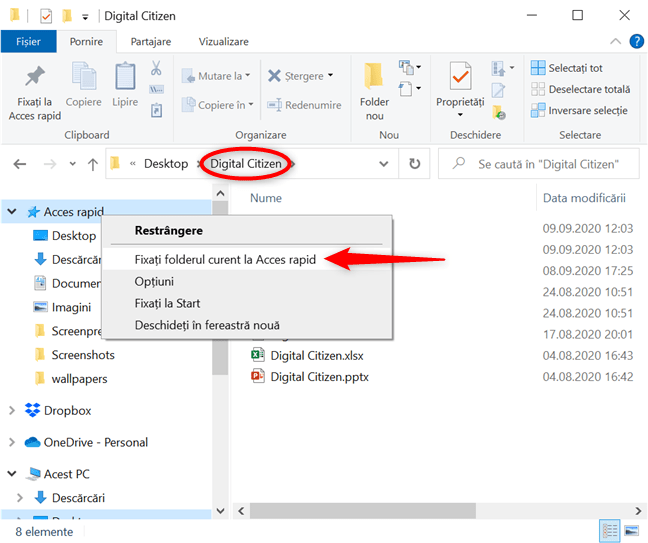Image resolution: width=648 pixels, height=543 pixels.
Task: Click the scissors Cut icon
Action: [156, 68]
